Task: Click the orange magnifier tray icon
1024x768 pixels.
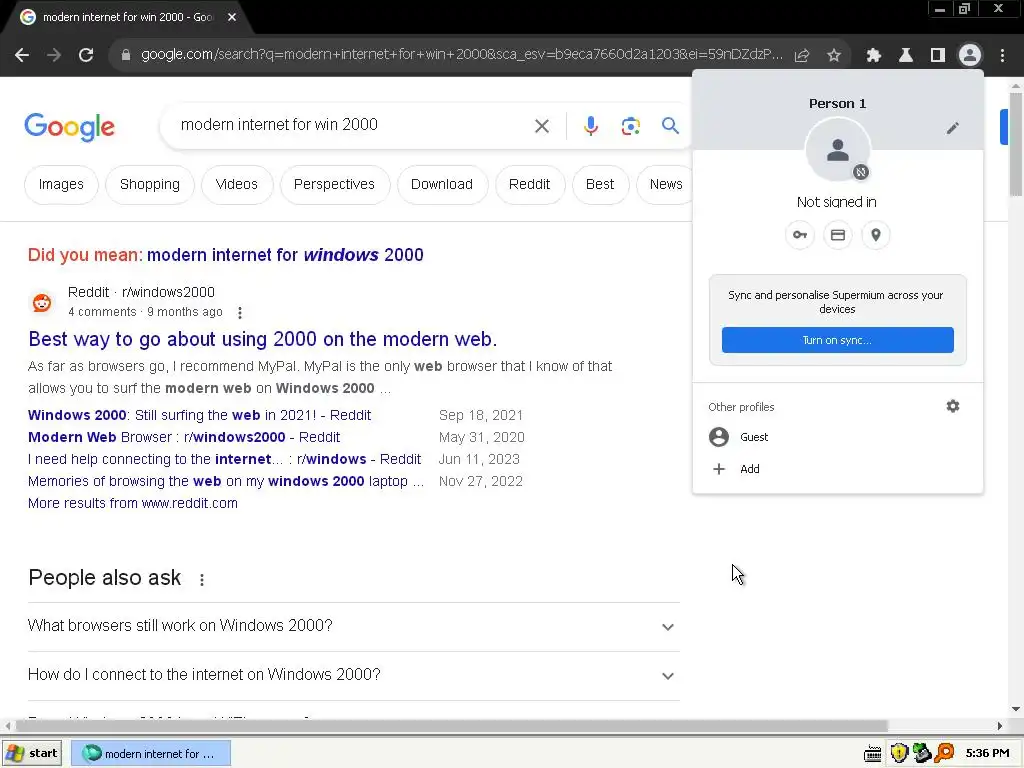Action: [944, 754]
